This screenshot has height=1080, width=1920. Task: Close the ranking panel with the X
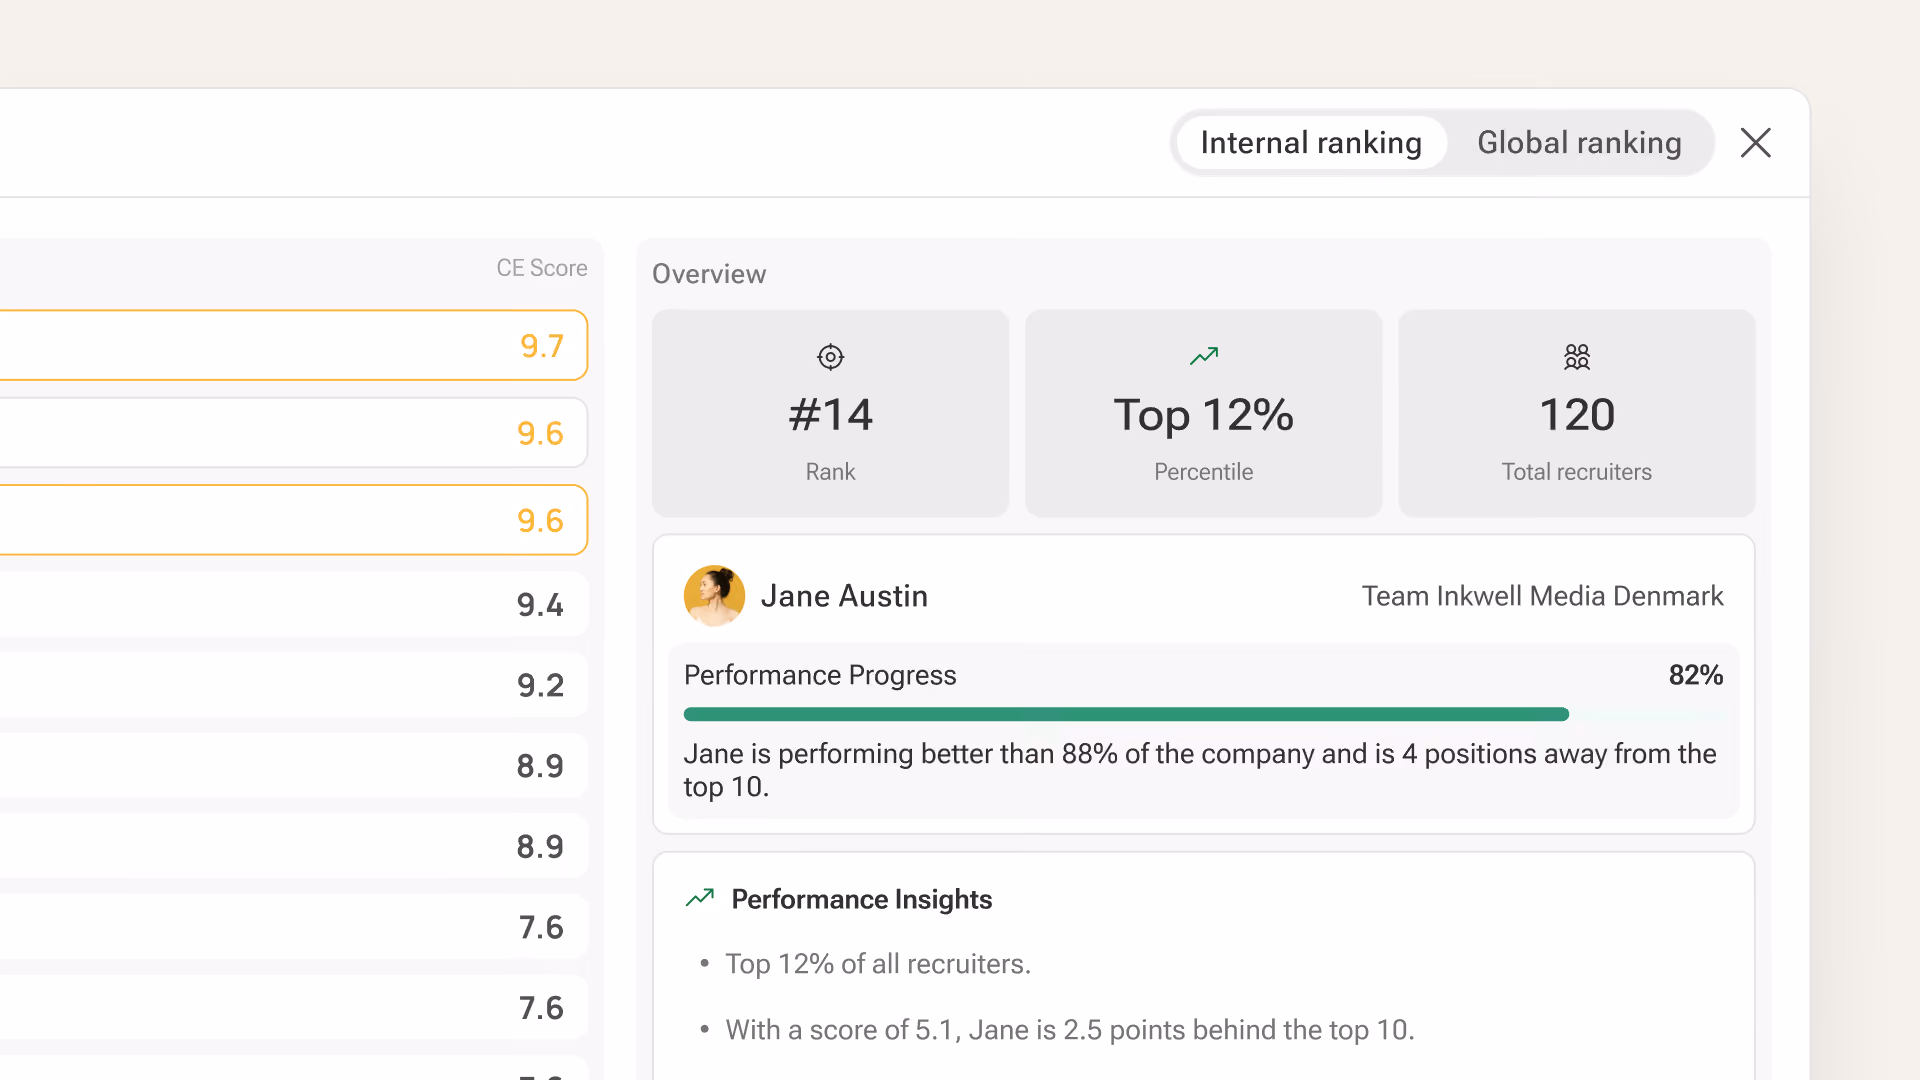point(1755,143)
